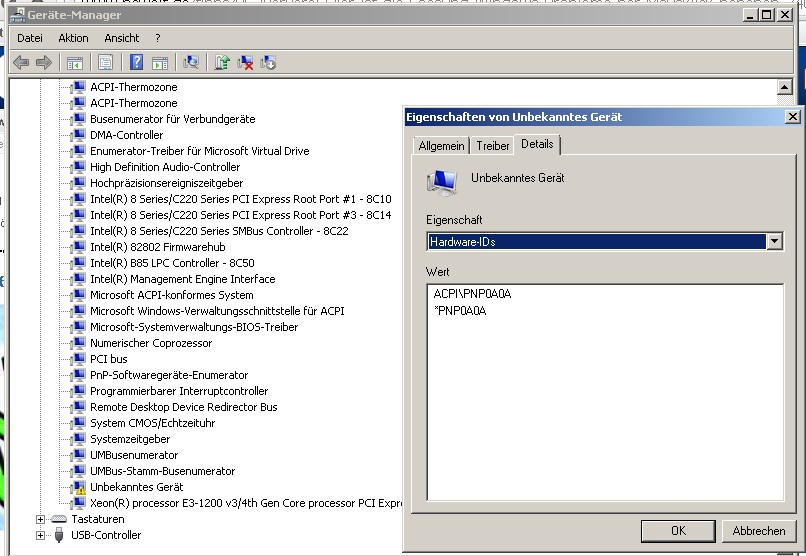Click the Geräte-Manager title bar icon
Image resolution: width=806 pixels, height=556 pixels.
pyautogui.click(x=17, y=14)
